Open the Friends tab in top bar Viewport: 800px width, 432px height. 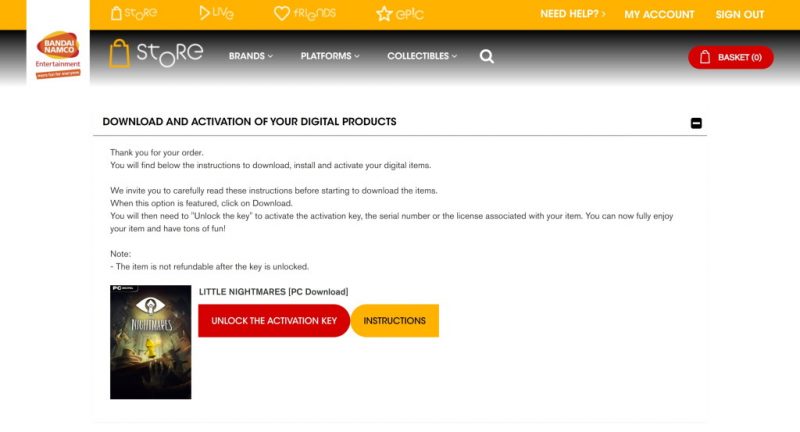coord(305,13)
